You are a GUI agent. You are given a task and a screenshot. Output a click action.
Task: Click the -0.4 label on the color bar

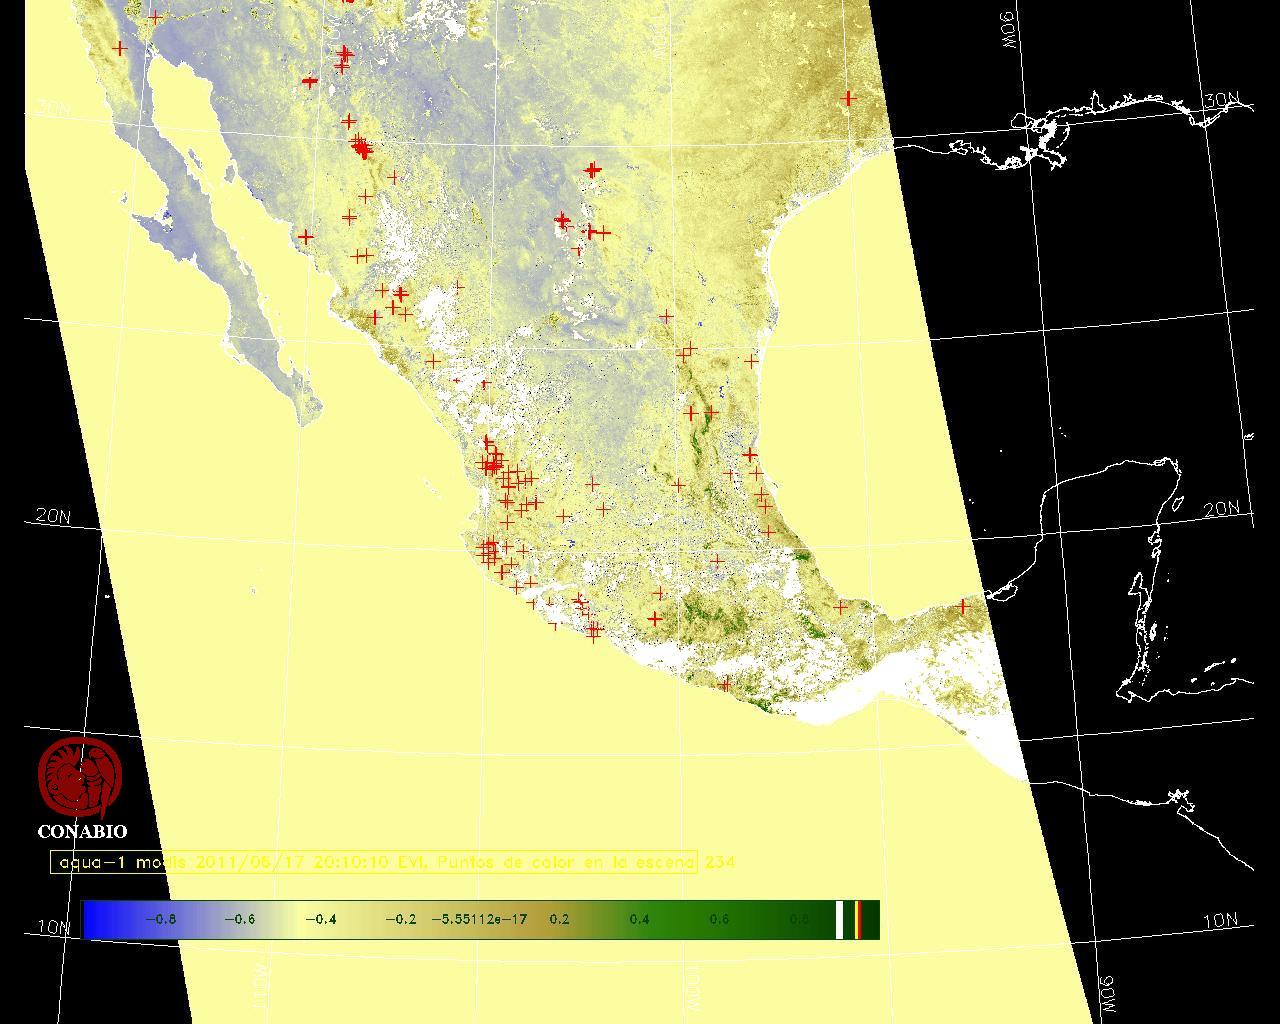(320, 920)
